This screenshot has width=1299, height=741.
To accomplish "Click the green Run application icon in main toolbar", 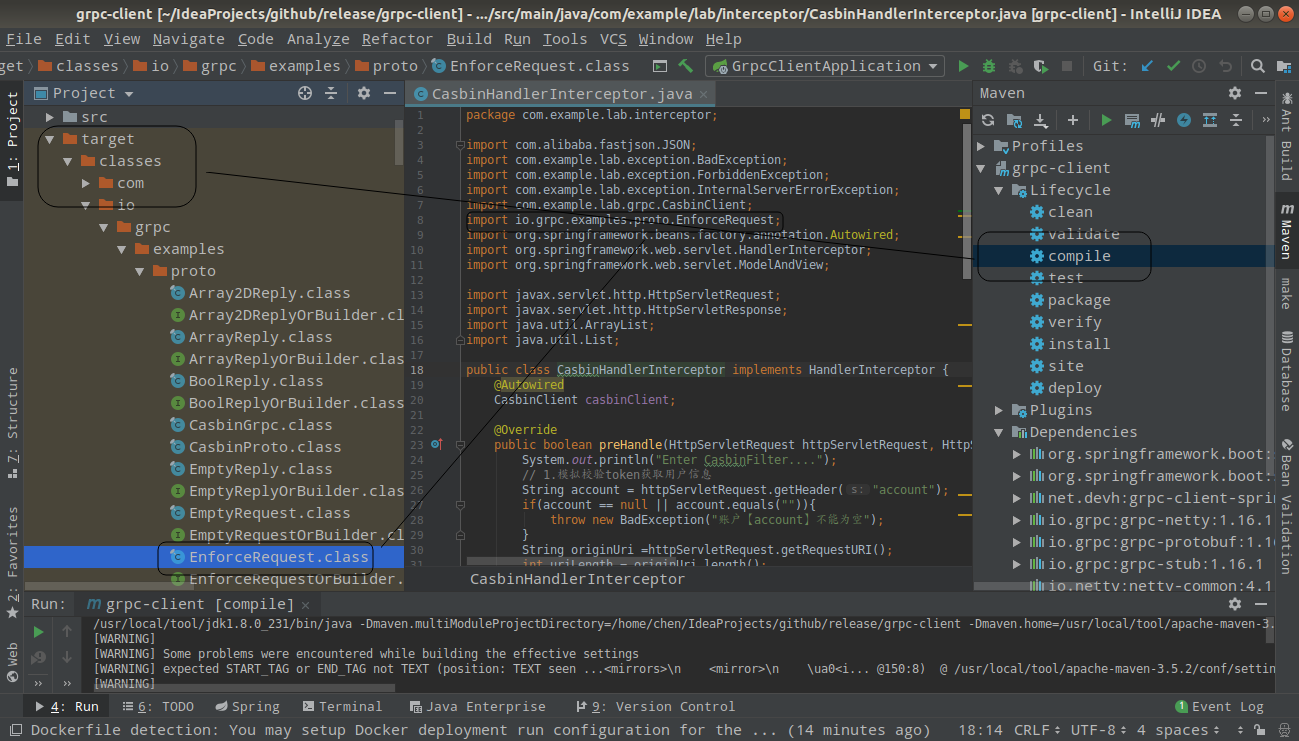I will point(964,66).
